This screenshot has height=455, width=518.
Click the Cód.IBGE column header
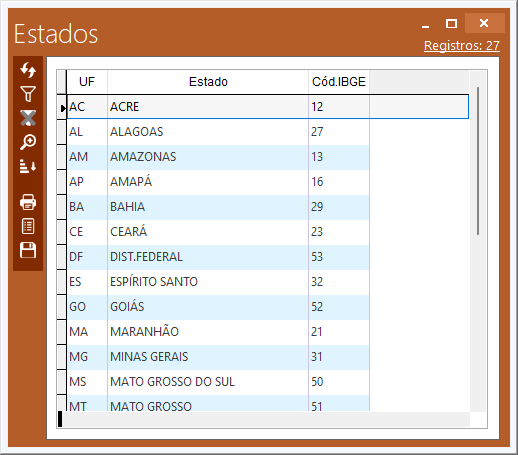point(339,82)
